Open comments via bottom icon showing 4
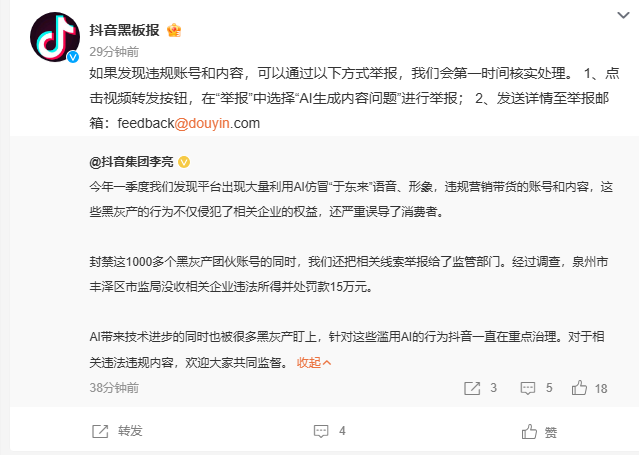This screenshot has height=455, width=639. pos(330,431)
